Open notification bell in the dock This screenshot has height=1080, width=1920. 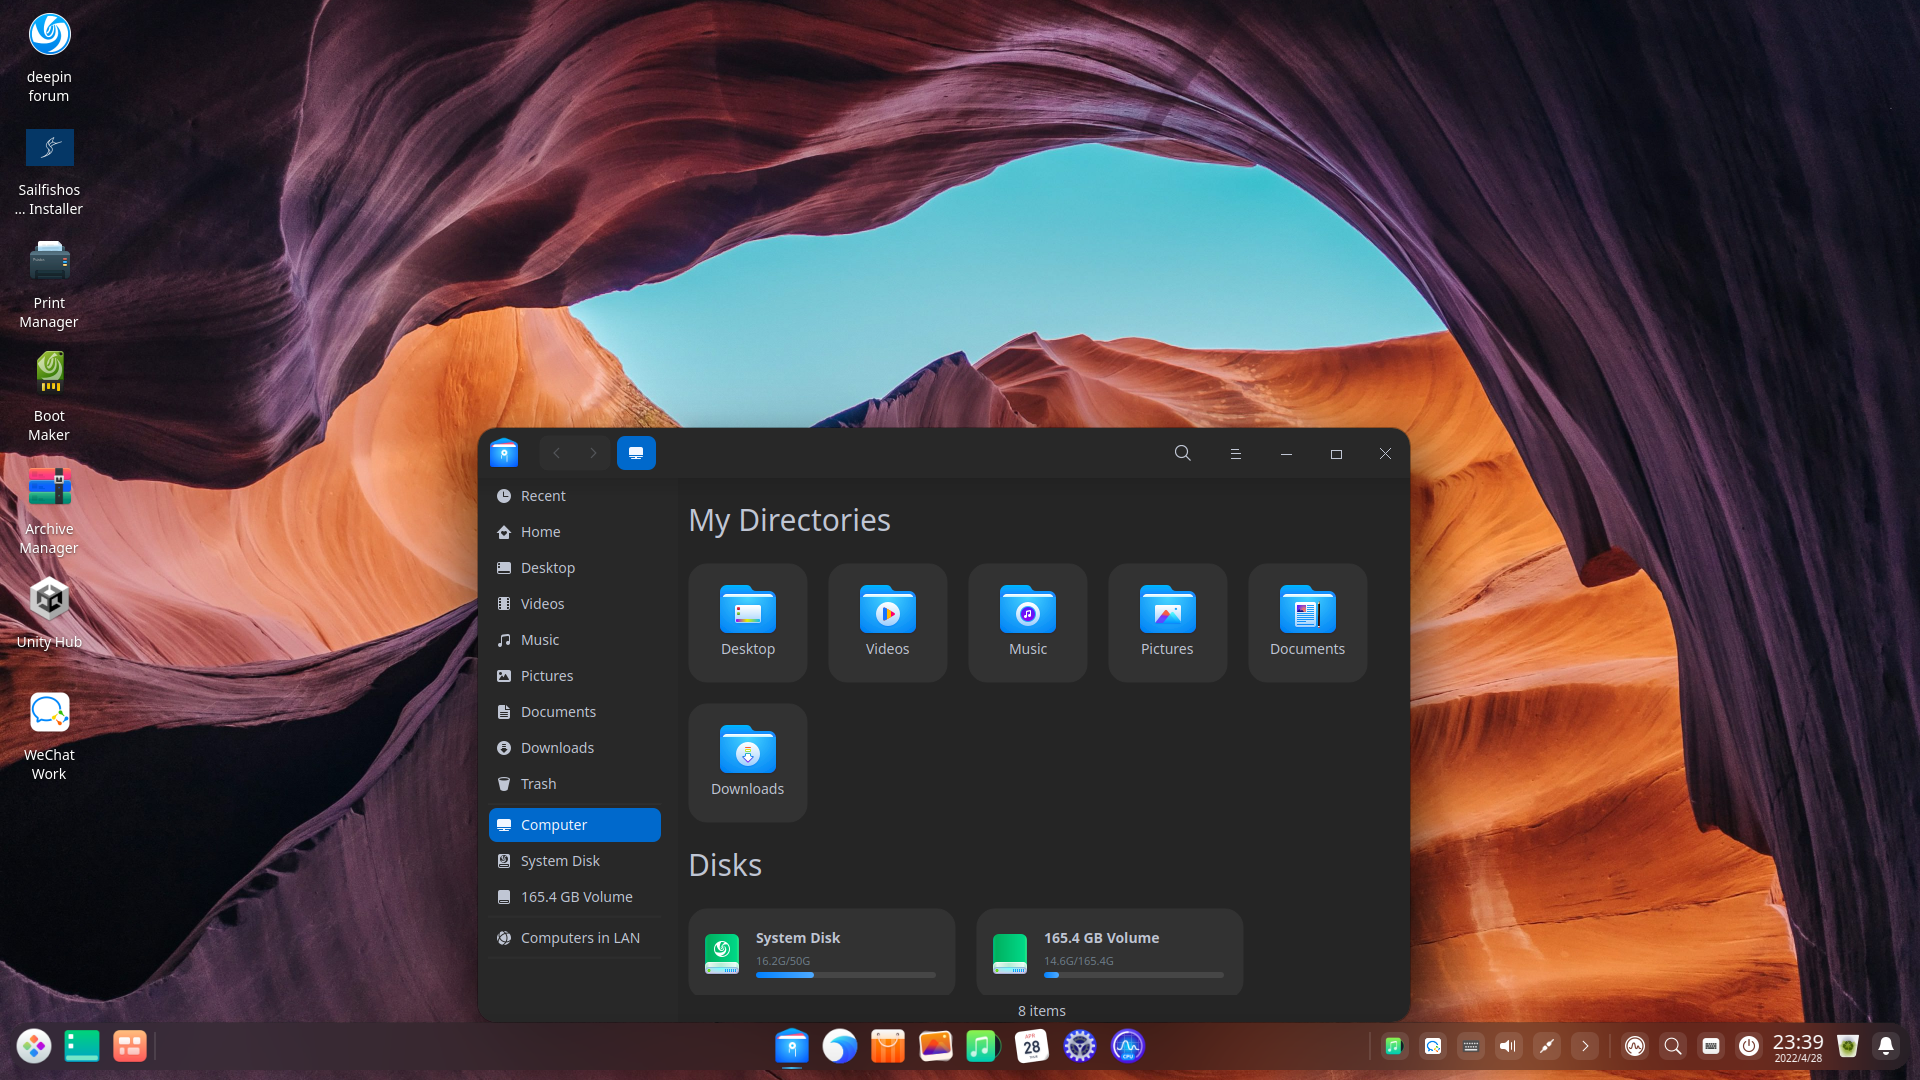tap(1885, 1046)
